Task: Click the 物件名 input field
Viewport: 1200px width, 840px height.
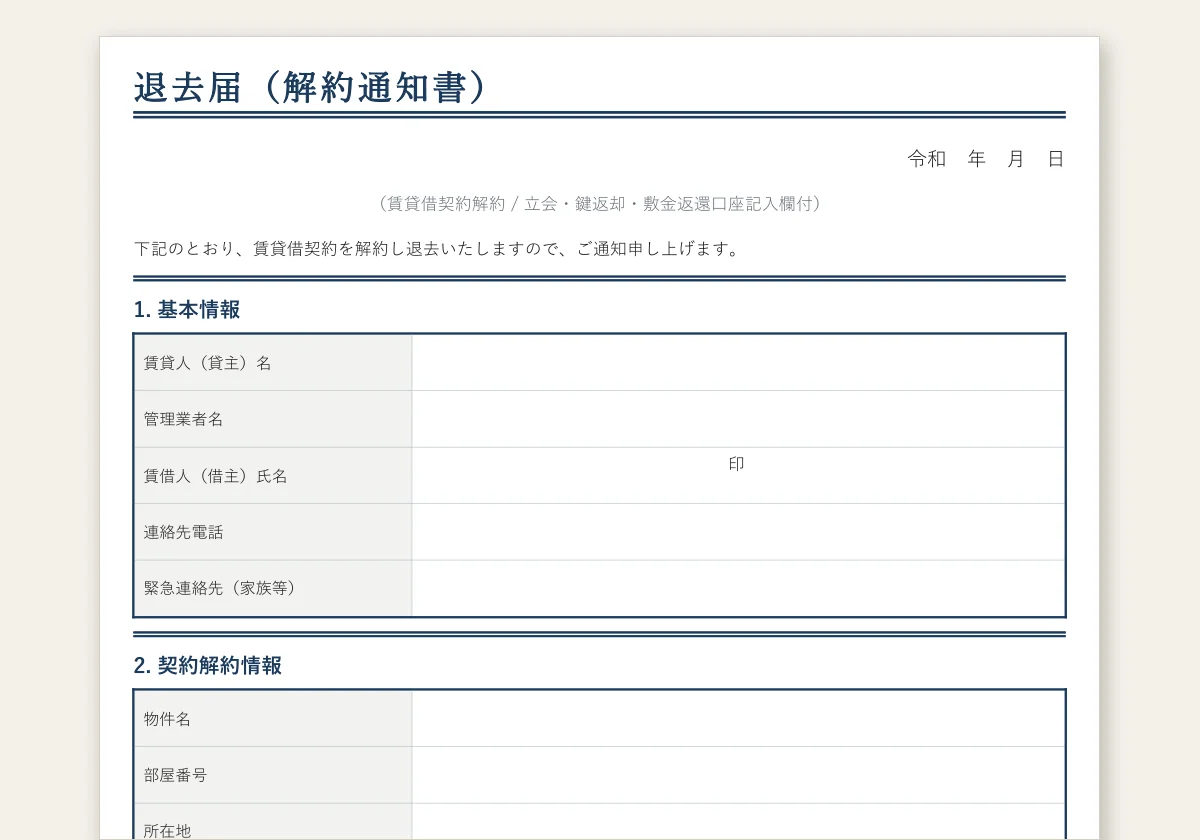Action: (x=738, y=719)
